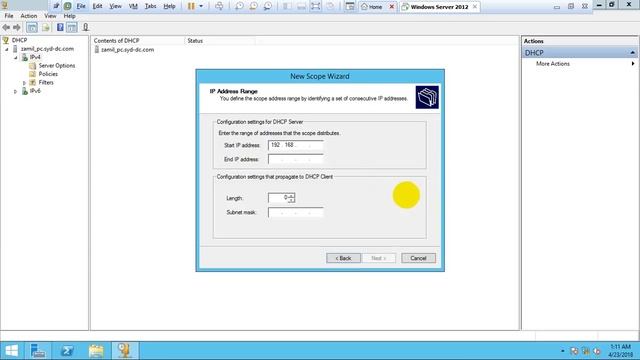This screenshot has height=360, width=640.
Task: Click the blue Help question mark toolbar icon
Action: (60, 27)
